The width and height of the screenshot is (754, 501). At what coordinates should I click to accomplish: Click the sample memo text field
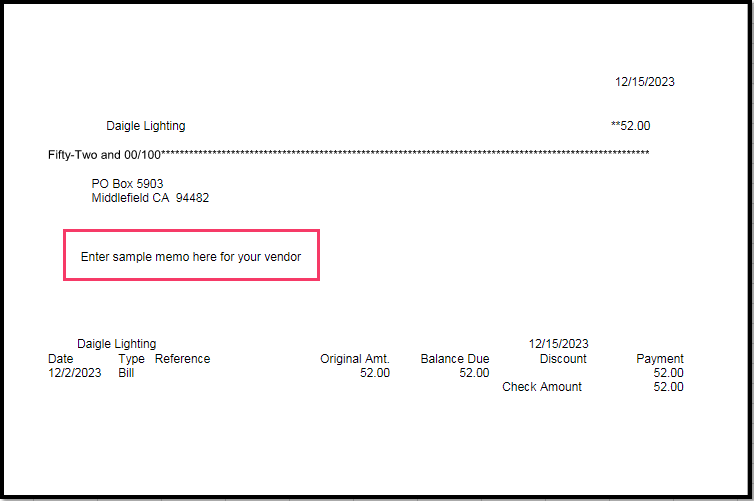(191, 257)
